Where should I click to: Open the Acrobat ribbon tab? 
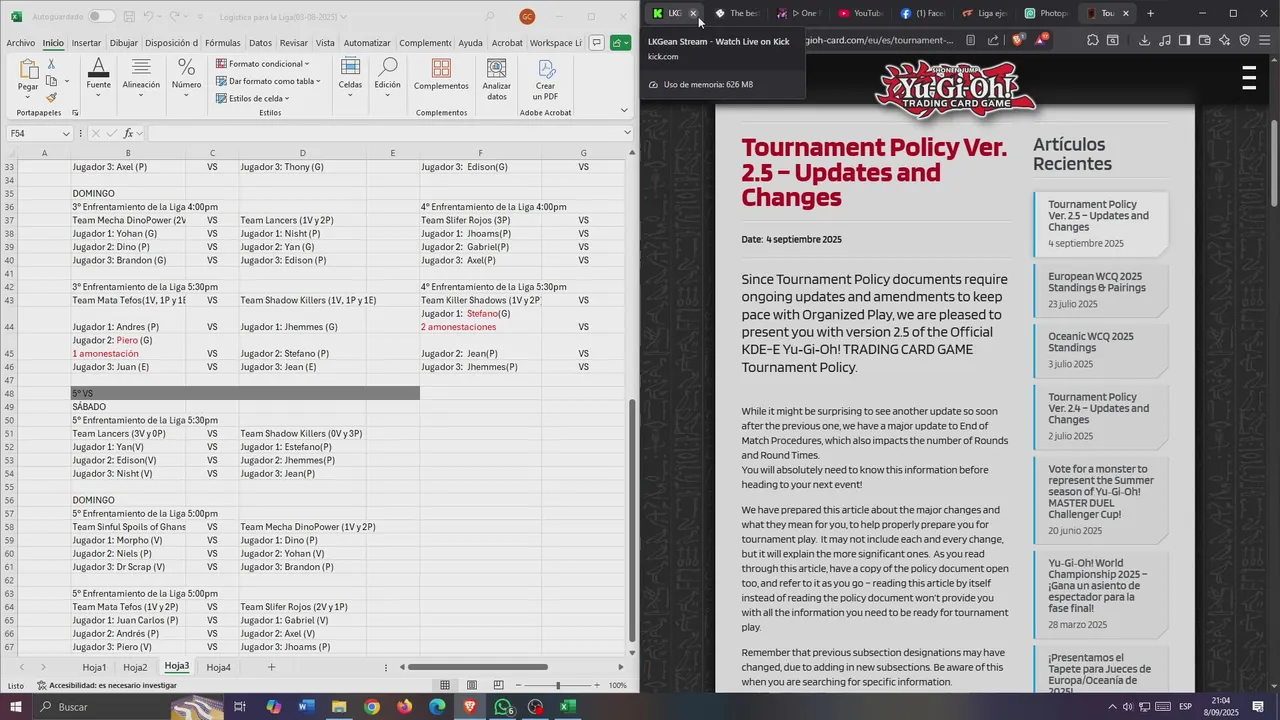507,43
